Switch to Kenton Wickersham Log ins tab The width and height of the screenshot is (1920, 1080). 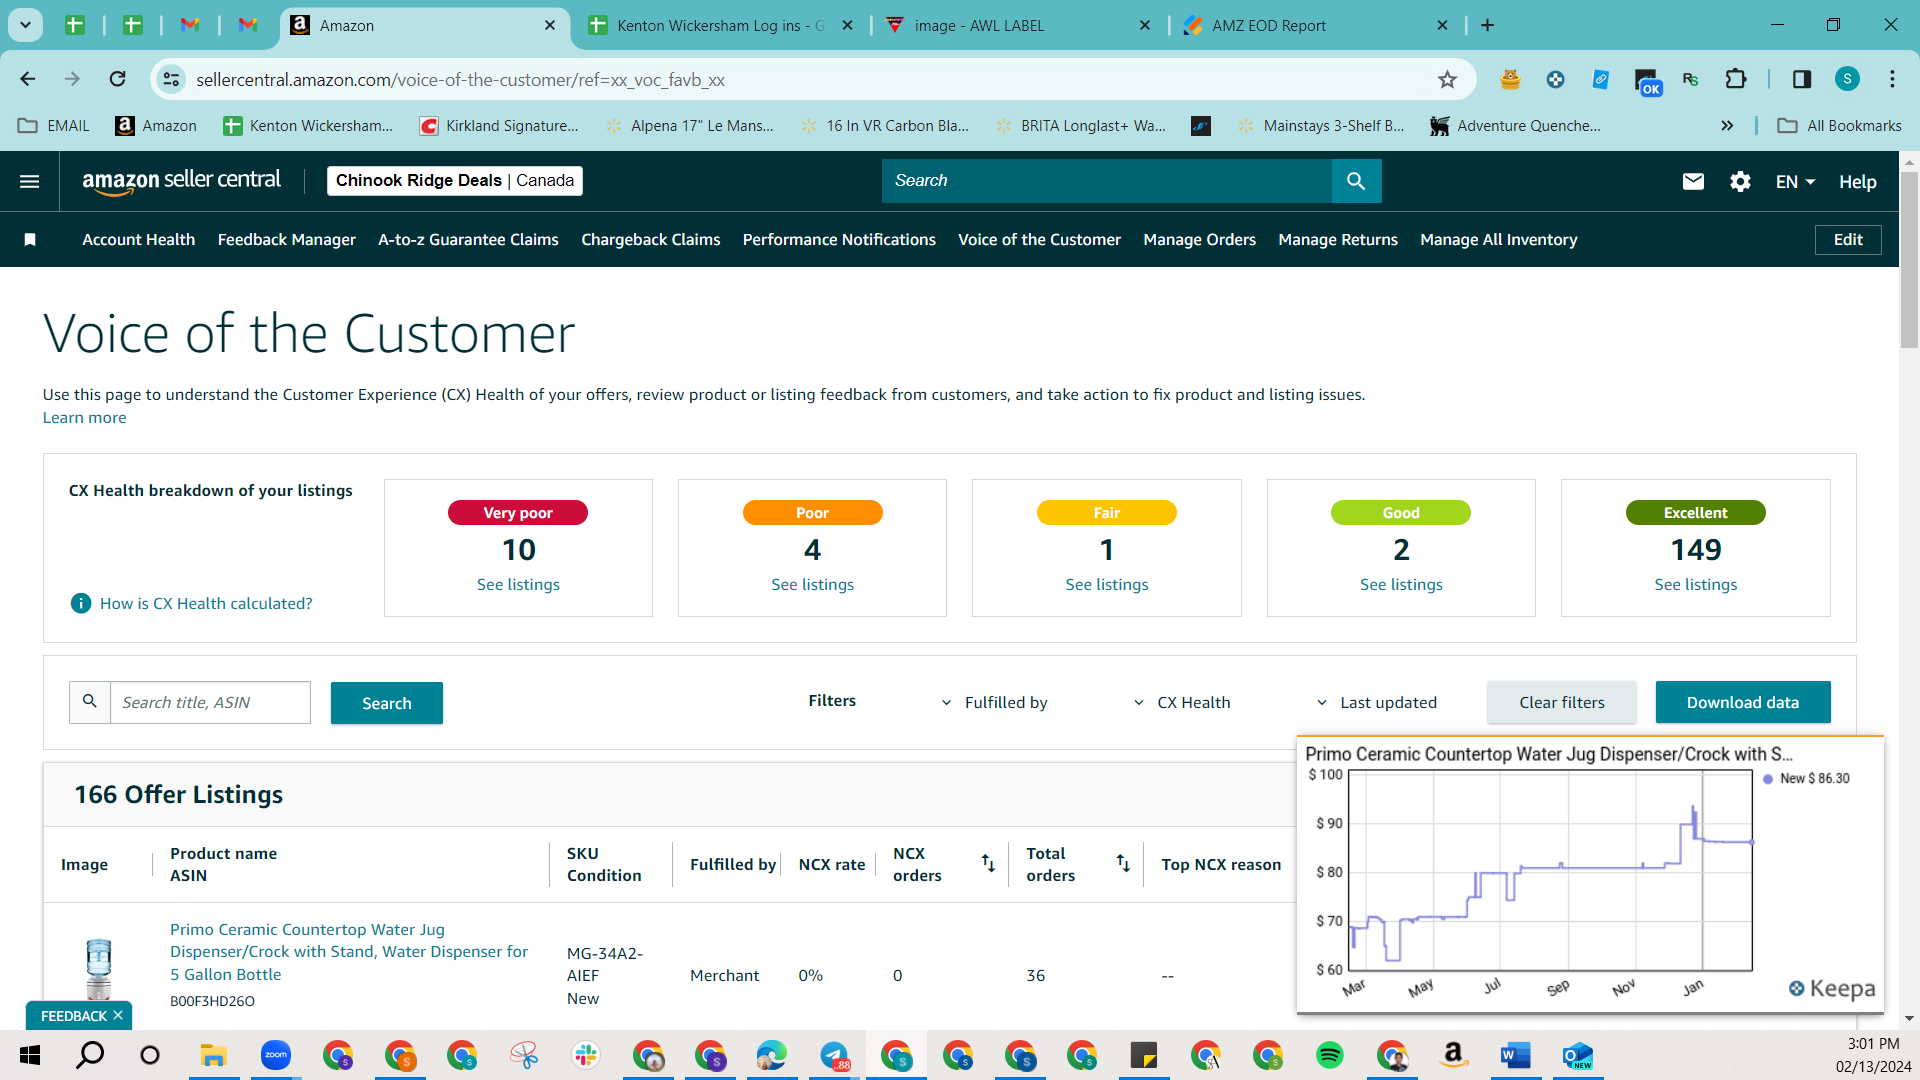click(720, 25)
